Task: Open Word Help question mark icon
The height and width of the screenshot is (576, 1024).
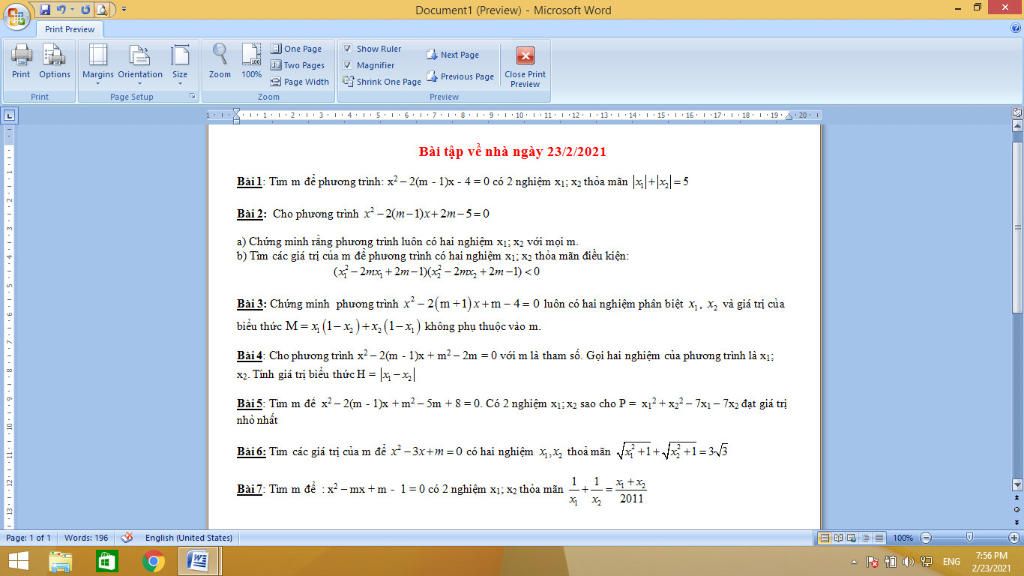Action: [1016, 28]
